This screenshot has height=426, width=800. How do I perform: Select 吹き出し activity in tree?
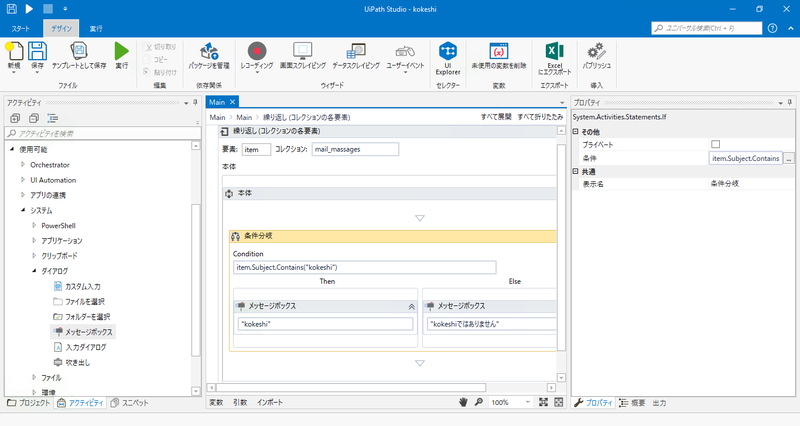72,362
